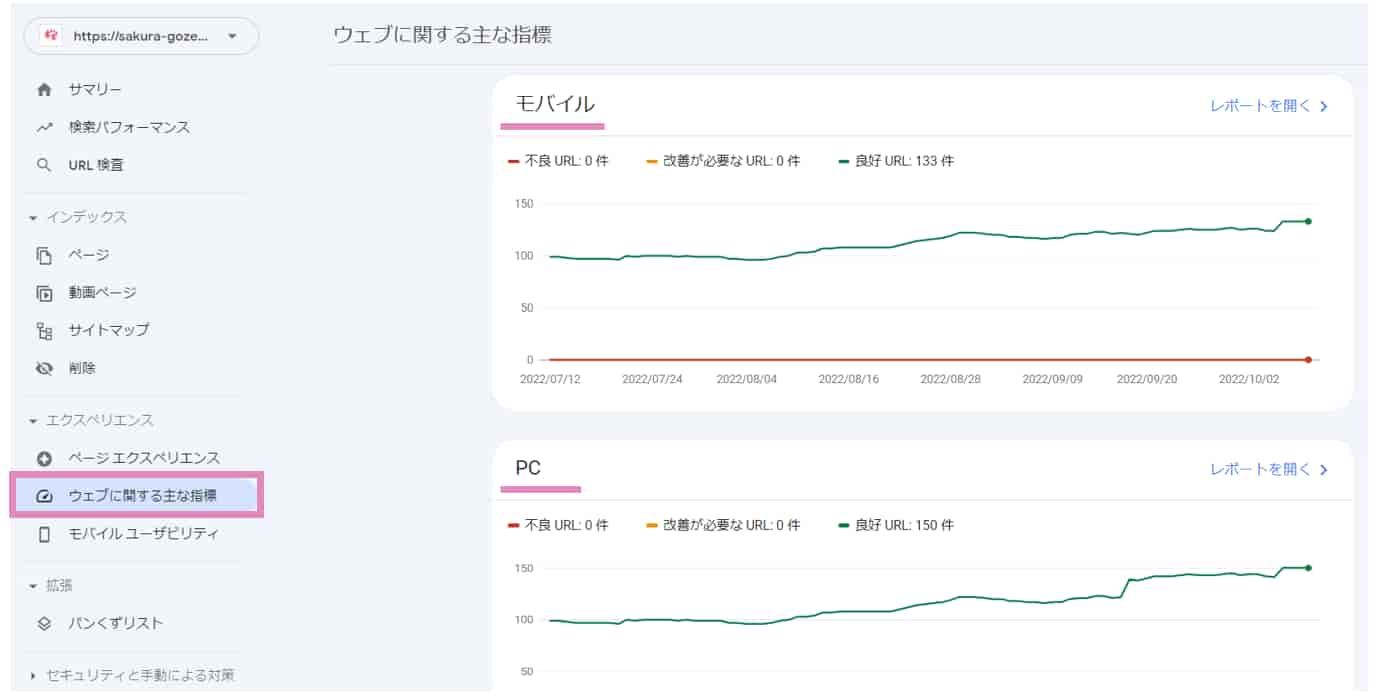Click the 削除 removals icon
This screenshot has width=1382, height=693.
pyautogui.click(x=44, y=368)
